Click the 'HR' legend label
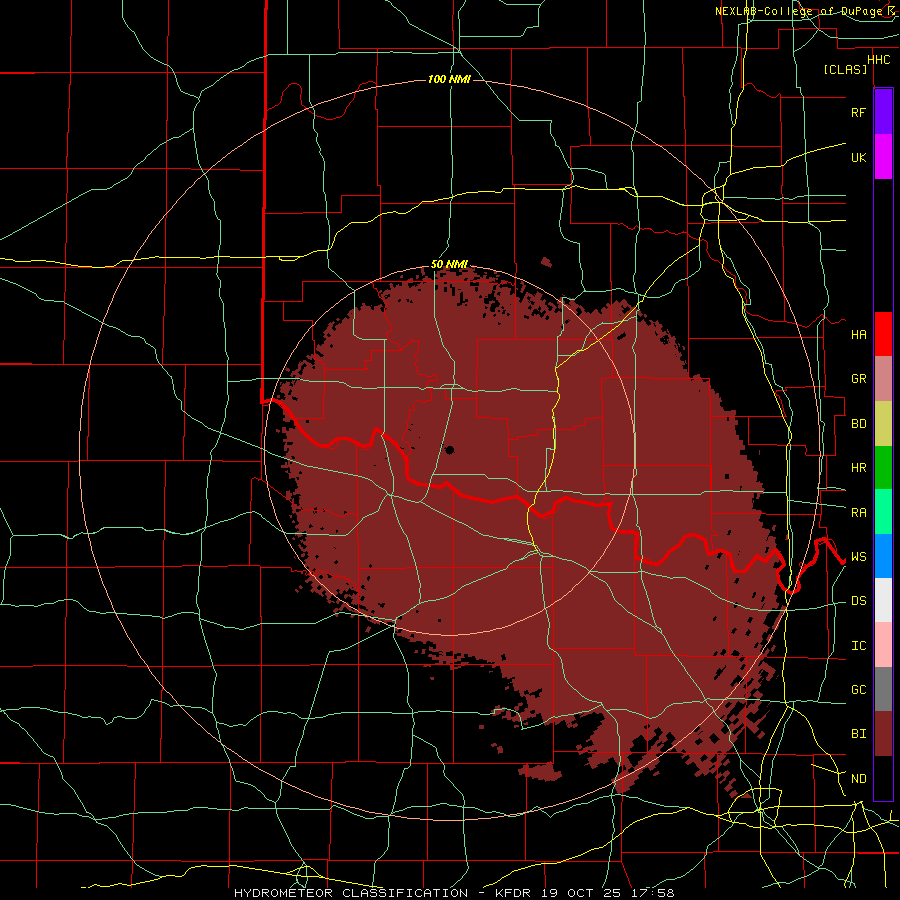This screenshot has height=900, width=900. pyautogui.click(x=858, y=468)
